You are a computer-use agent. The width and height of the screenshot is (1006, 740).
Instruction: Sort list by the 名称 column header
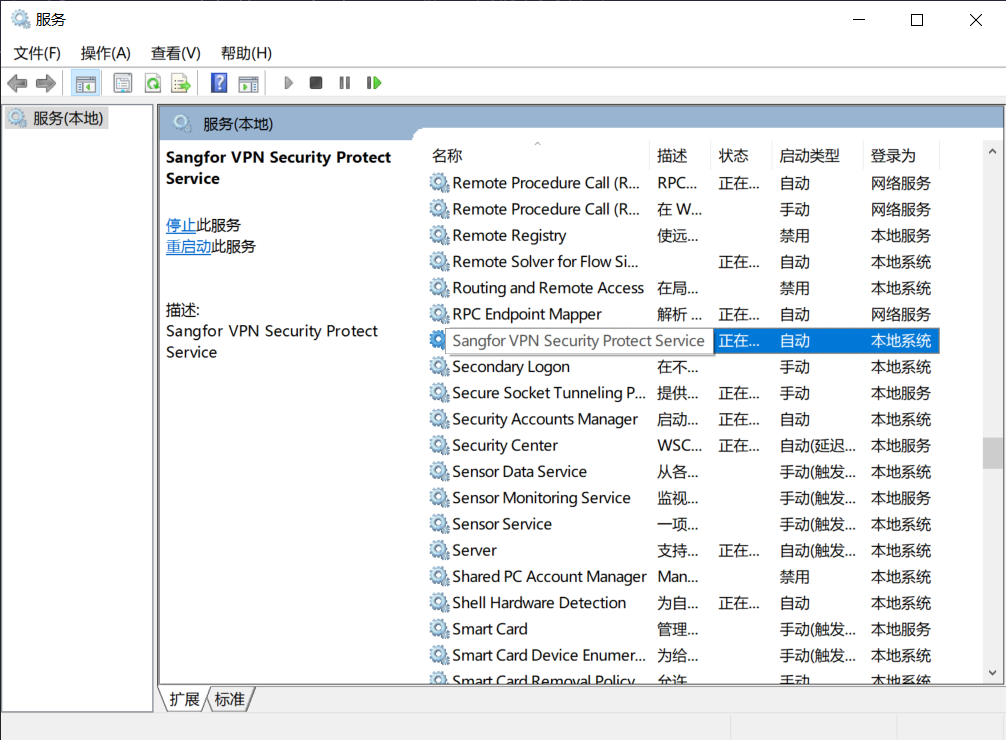point(447,156)
